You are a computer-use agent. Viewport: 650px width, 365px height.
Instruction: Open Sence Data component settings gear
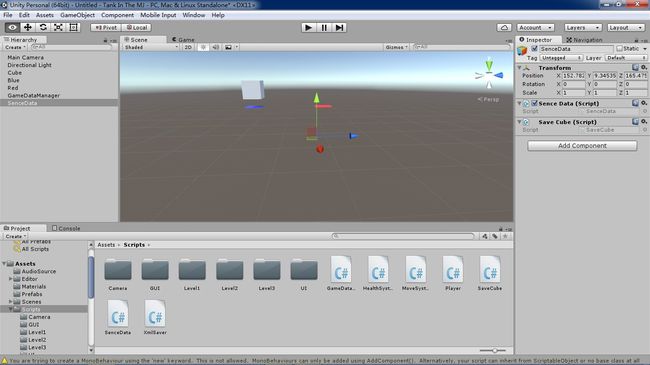643,103
